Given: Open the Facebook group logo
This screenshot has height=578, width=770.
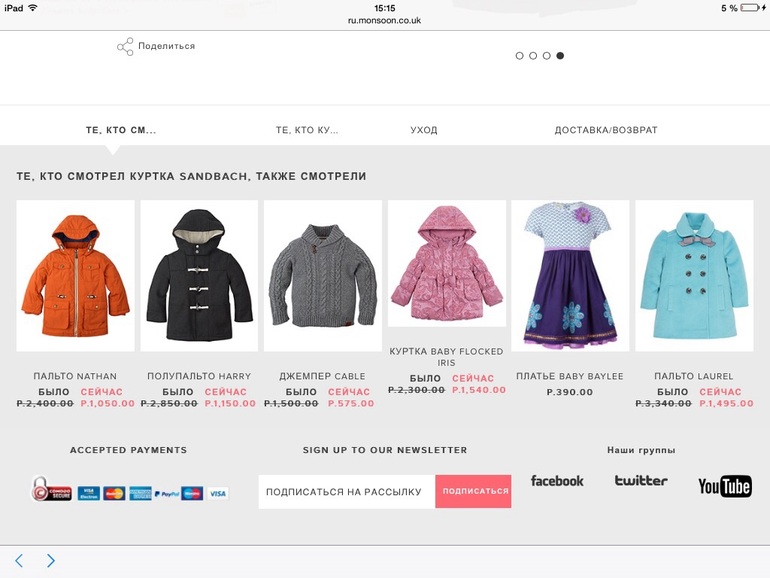Looking at the screenshot, I should coord(557,481).
